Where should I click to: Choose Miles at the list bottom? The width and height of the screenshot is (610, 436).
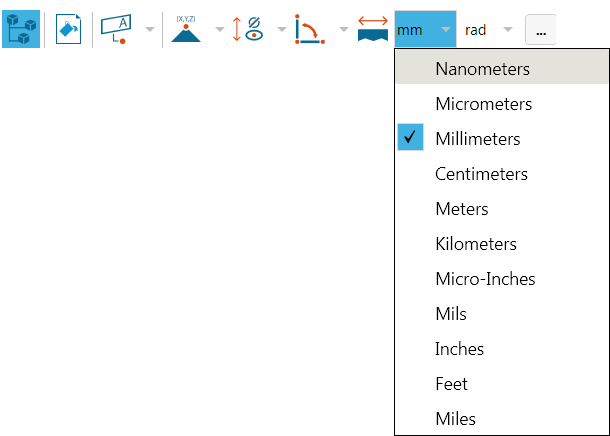[455, 419]
